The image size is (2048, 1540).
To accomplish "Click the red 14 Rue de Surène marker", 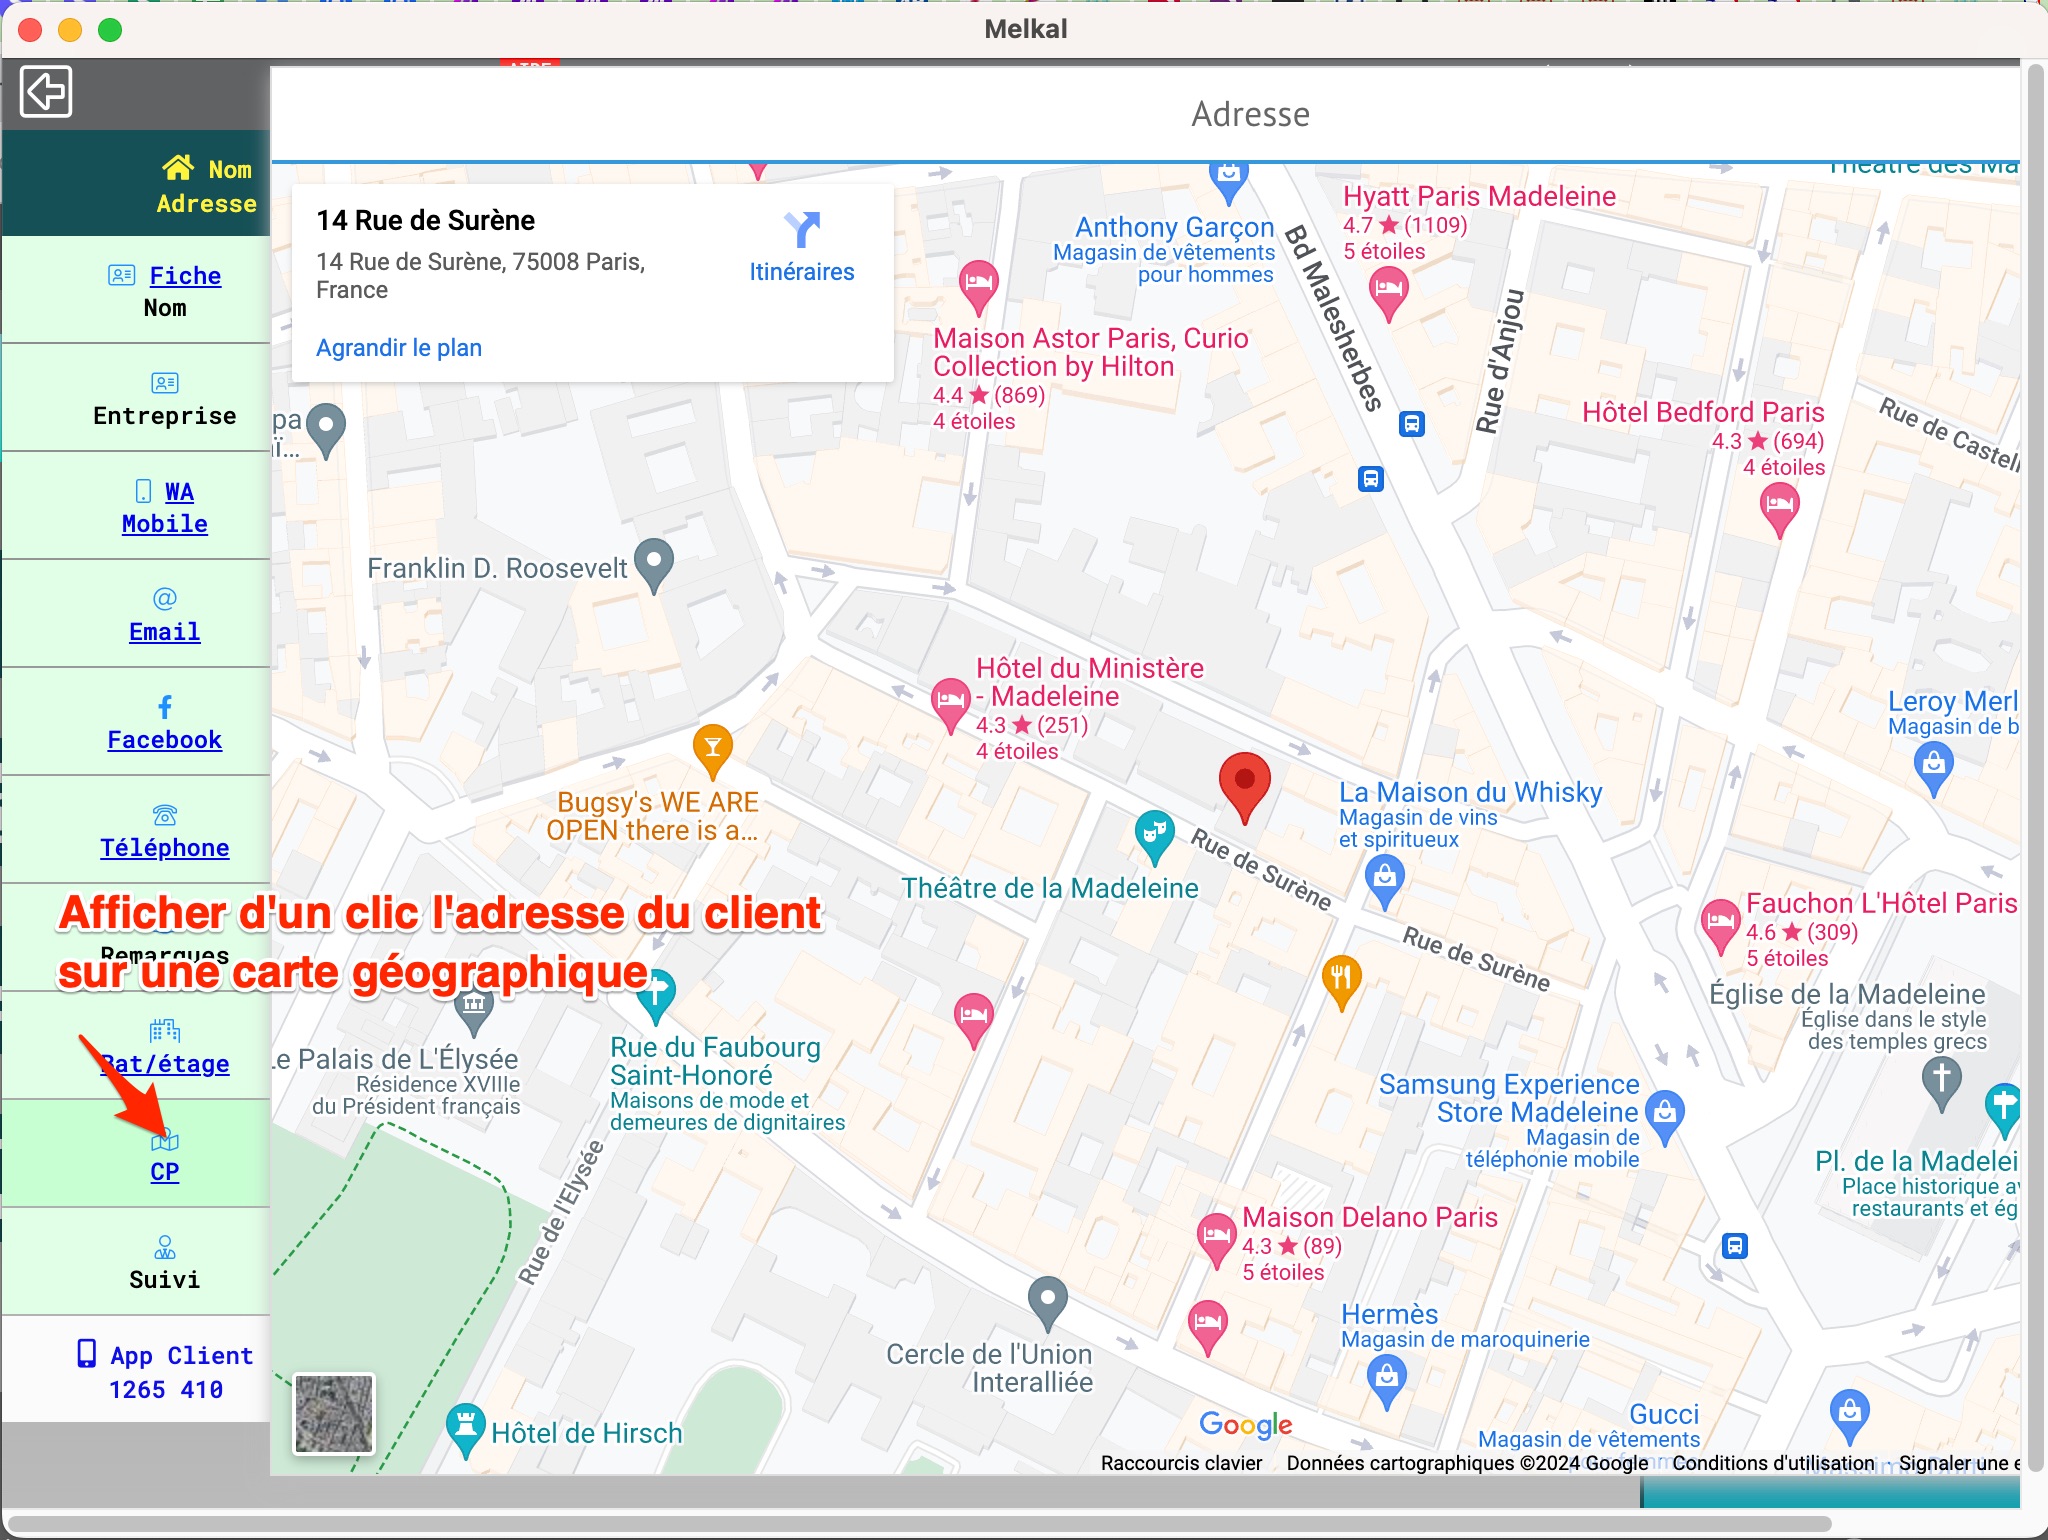I will click(x=1244, y=783).
